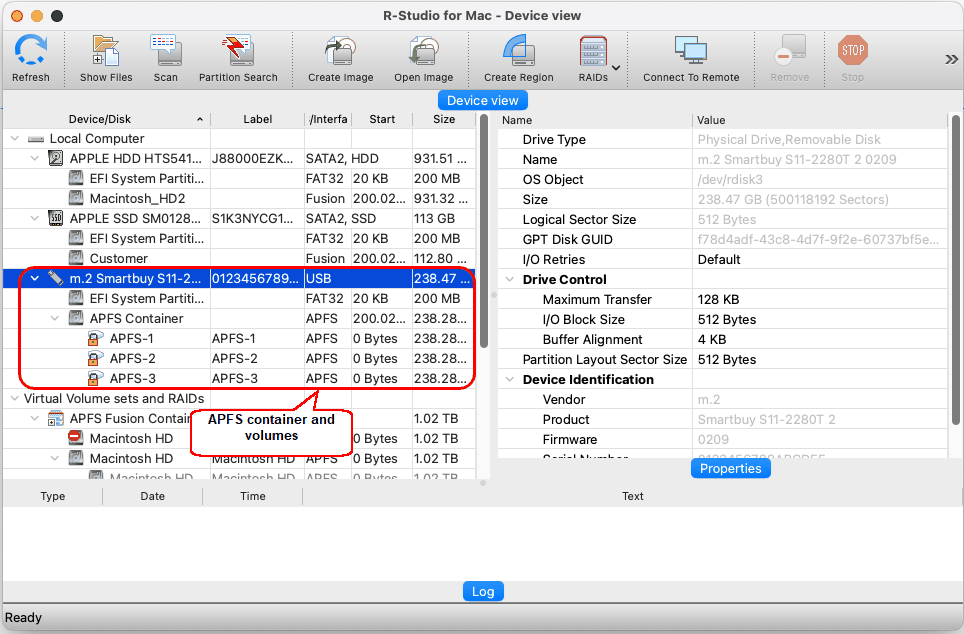964x634 pixels.
Task: Switch to the Properties tab
Action: click(730, 469)
